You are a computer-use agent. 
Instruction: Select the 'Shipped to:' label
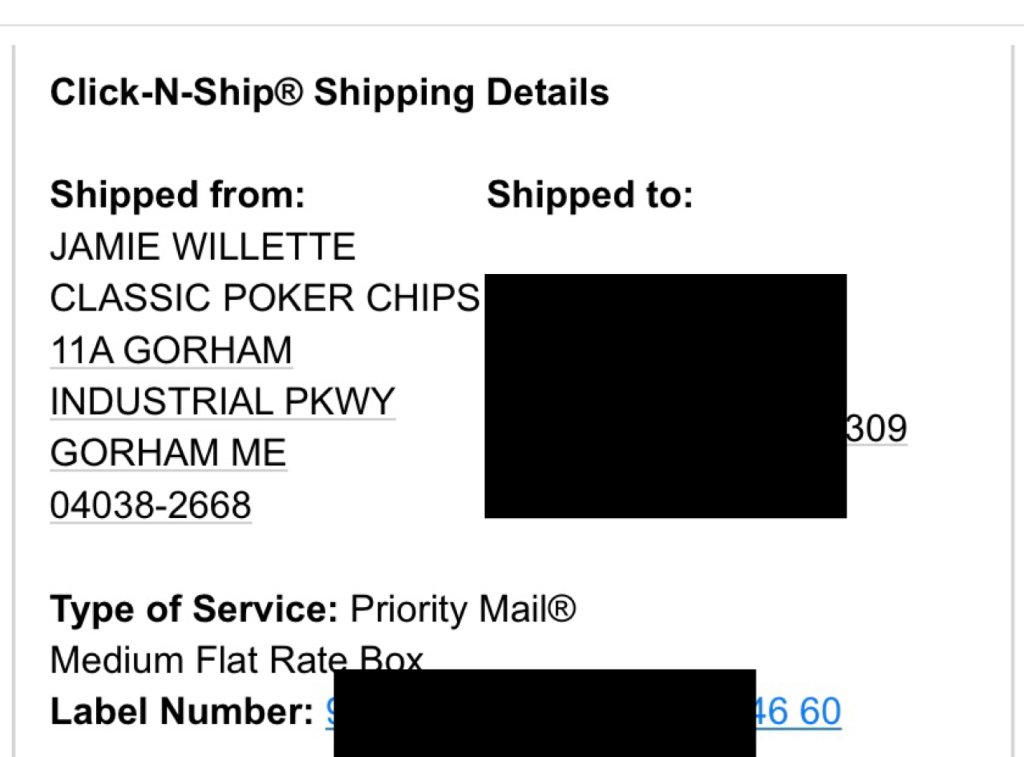point(589,194)
